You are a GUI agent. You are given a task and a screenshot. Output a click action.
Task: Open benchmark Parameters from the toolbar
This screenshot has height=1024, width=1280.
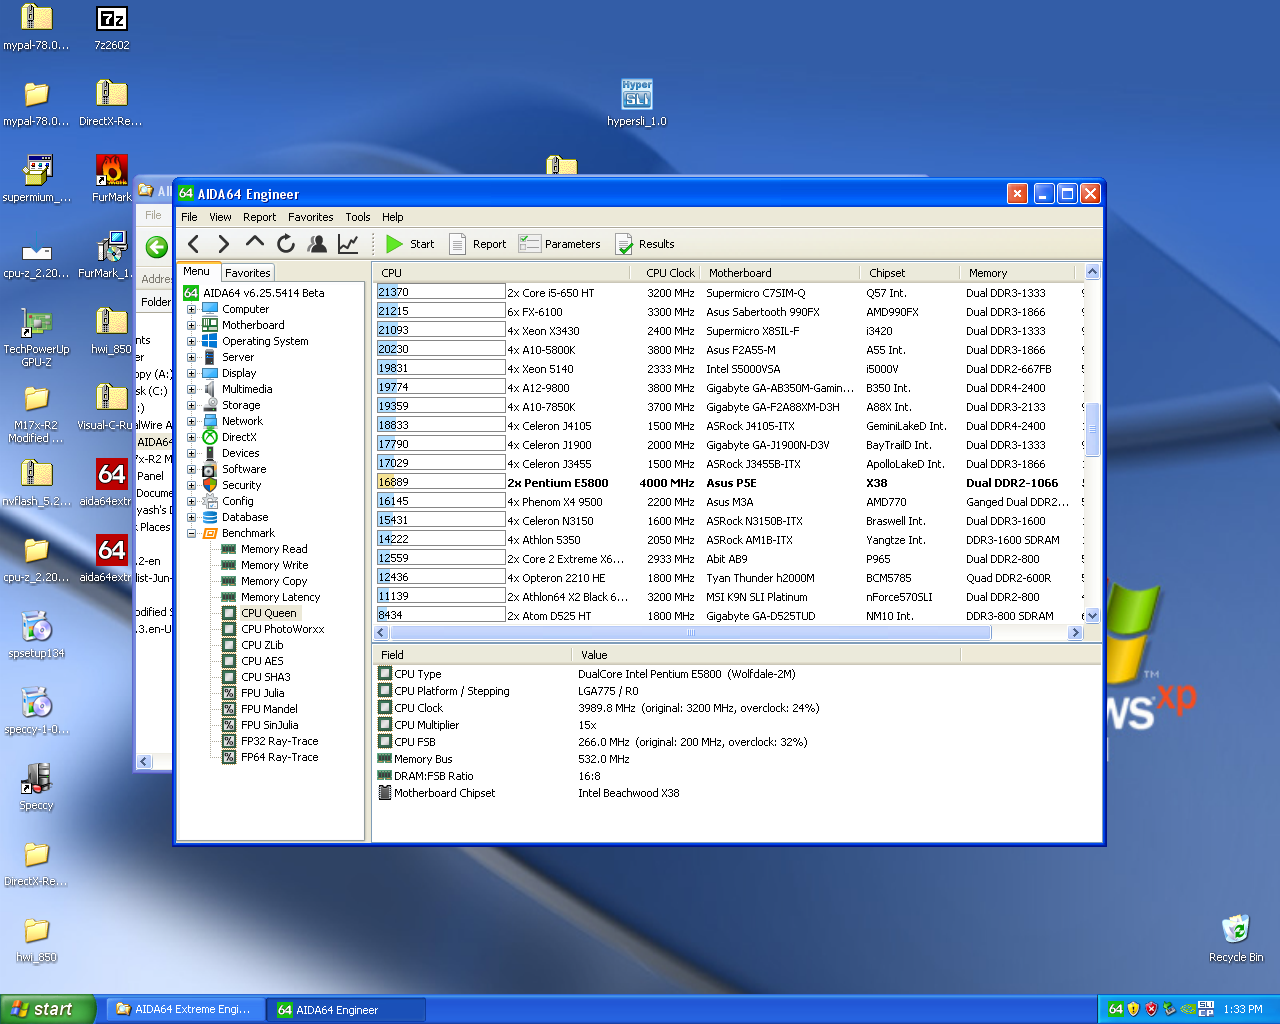[x=560, y=244]
